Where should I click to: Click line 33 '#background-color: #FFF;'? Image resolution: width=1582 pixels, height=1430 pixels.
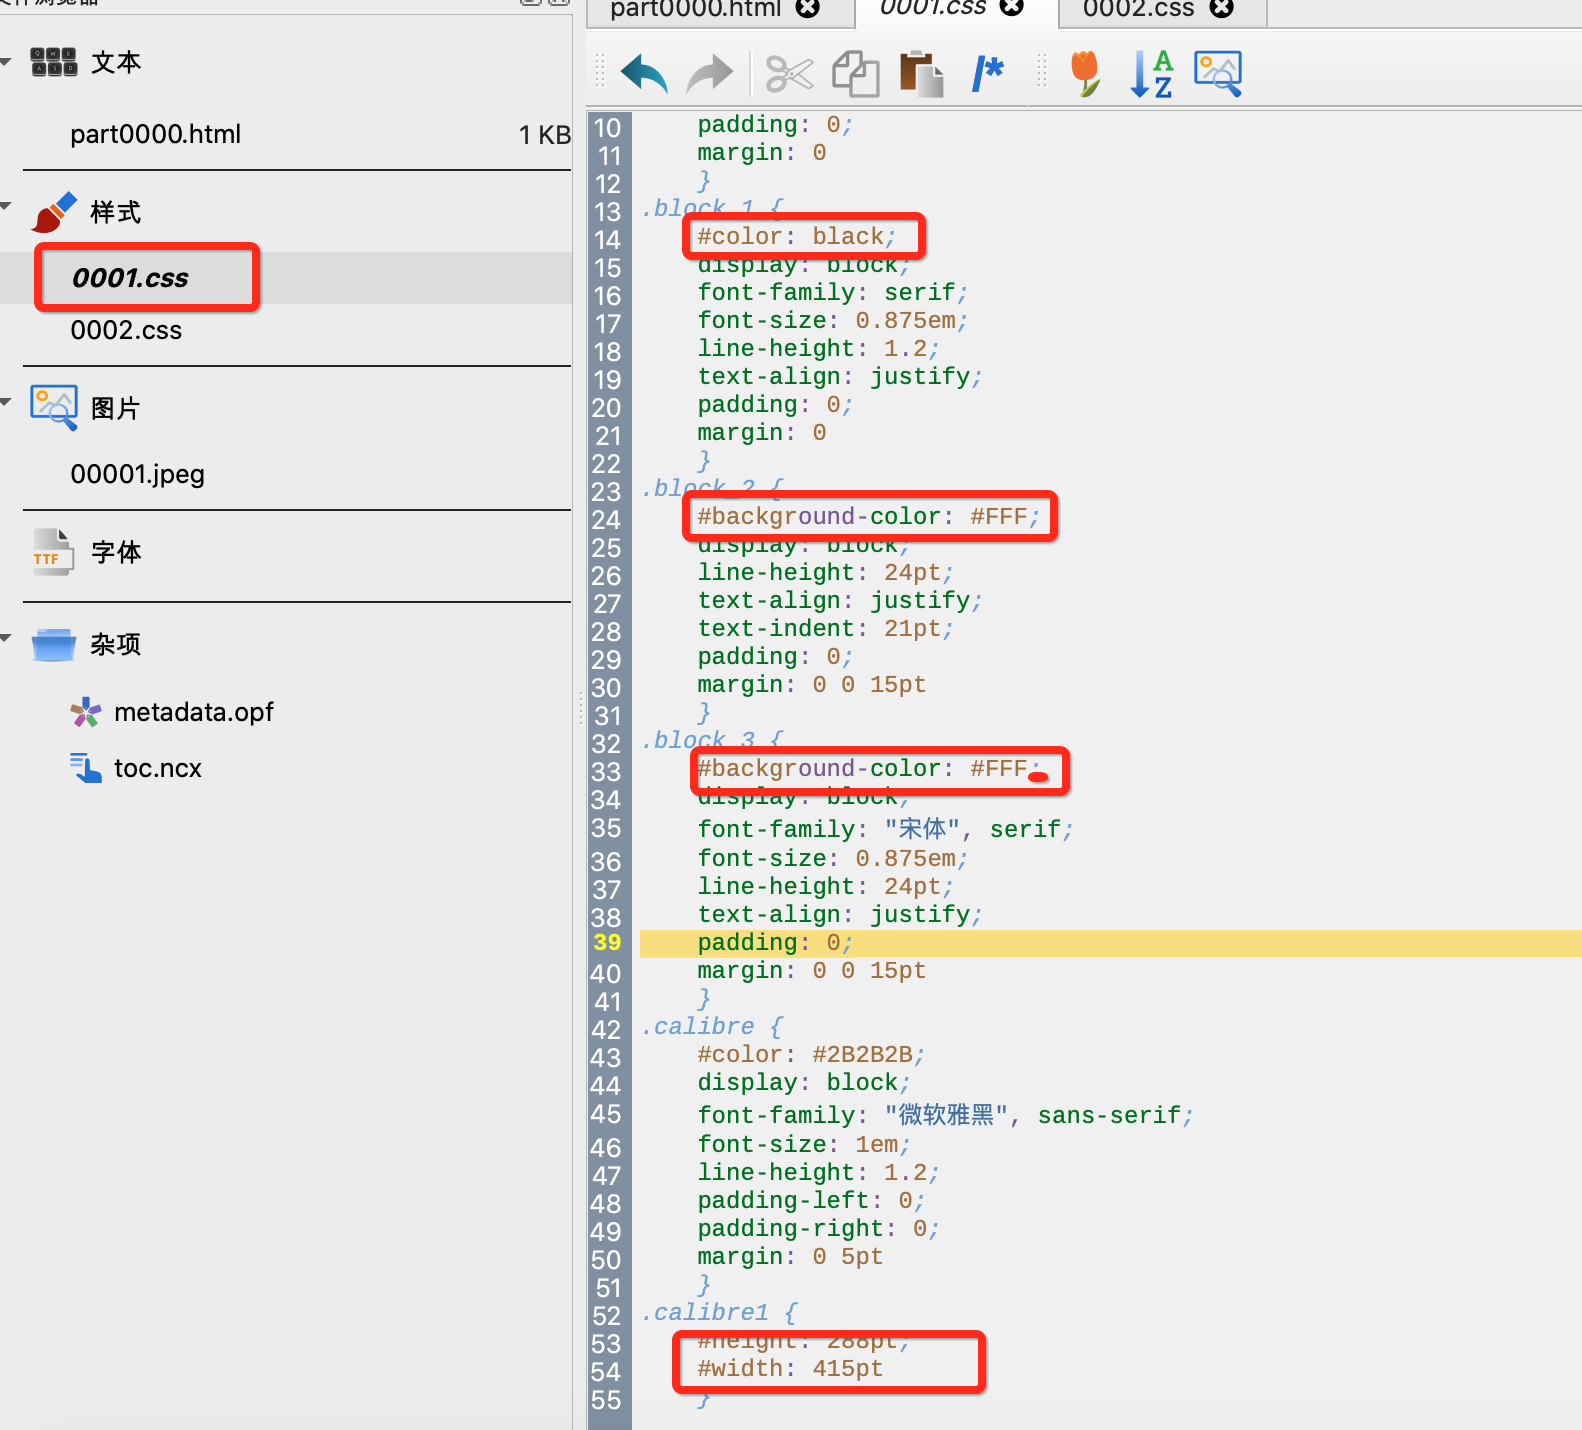point(868,768)
